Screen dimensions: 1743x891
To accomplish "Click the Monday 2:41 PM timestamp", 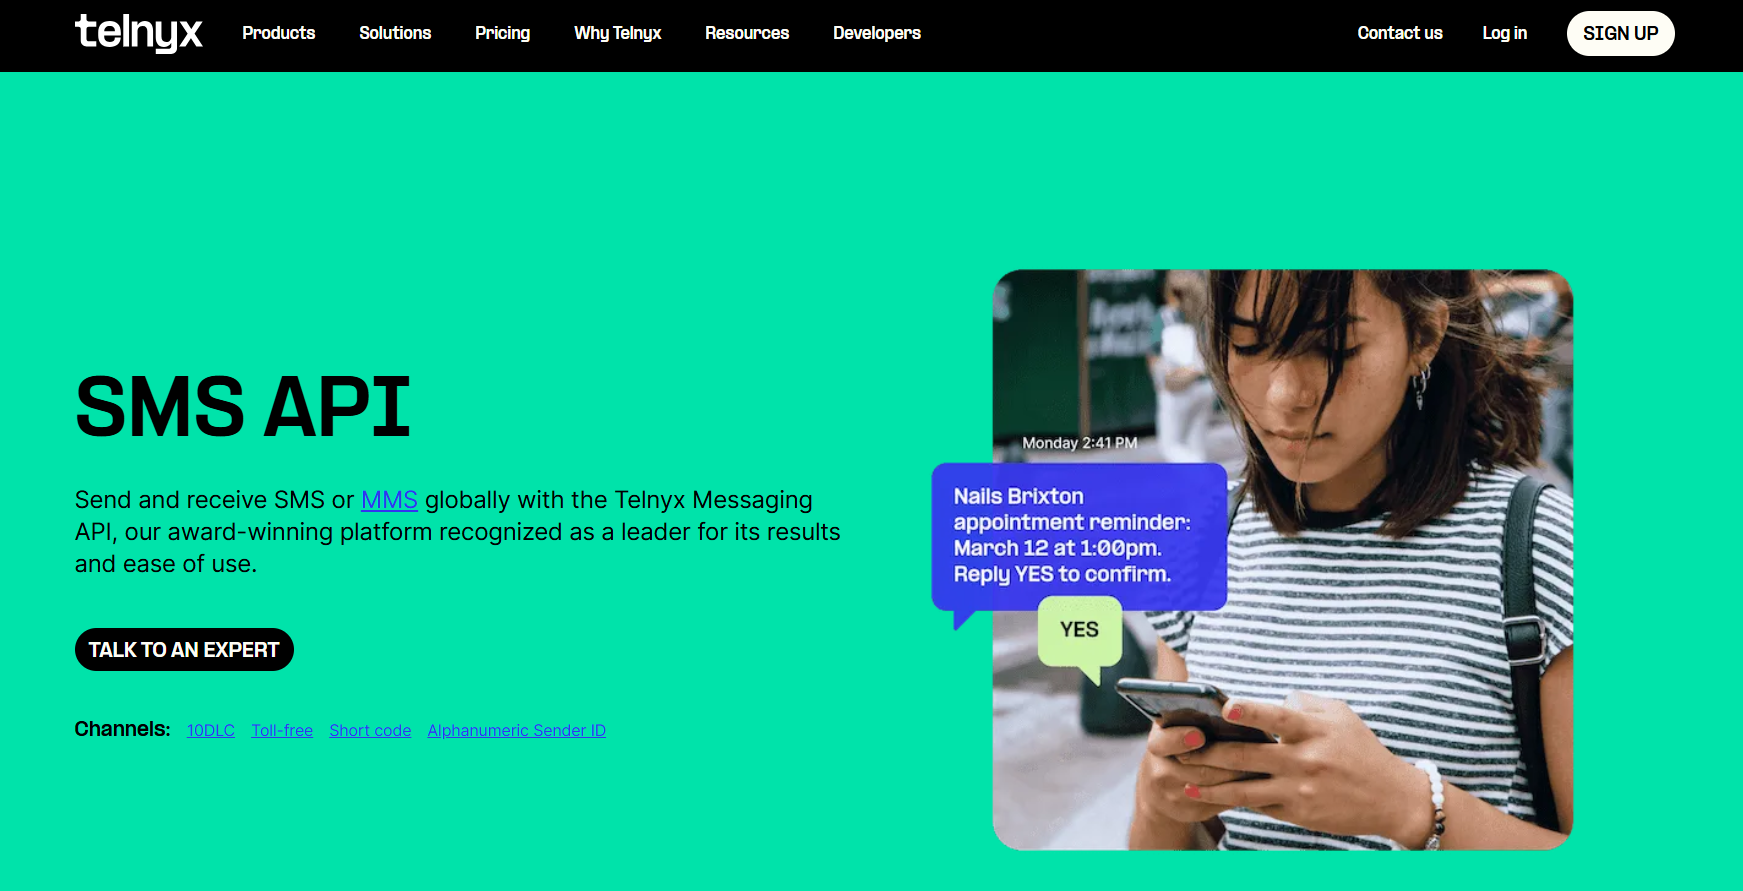I will pyautogui.click(x=1080, y=443).
